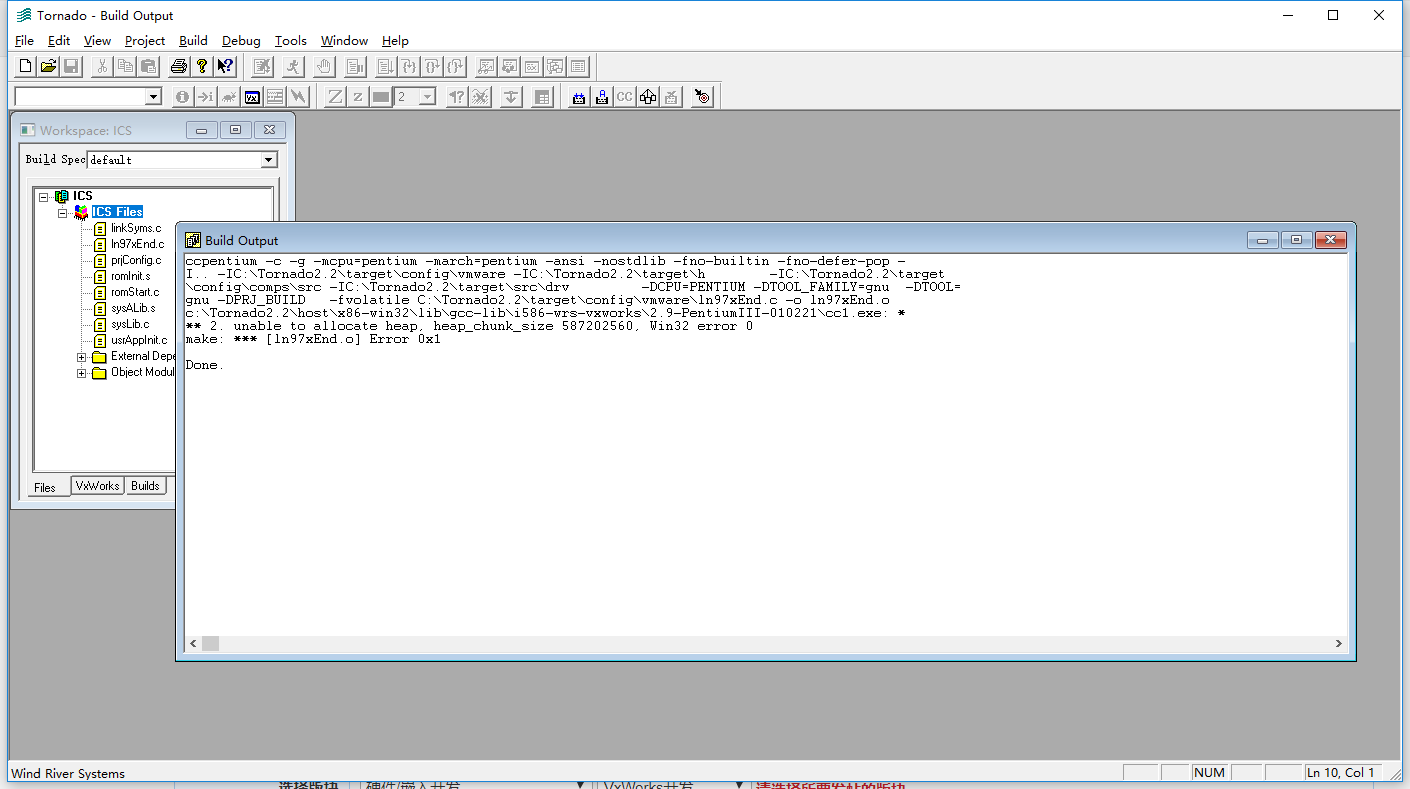This screenshot has height=789, width=1410.
Task: Click the download target bullseye icon
Action: tap(703, 97)
